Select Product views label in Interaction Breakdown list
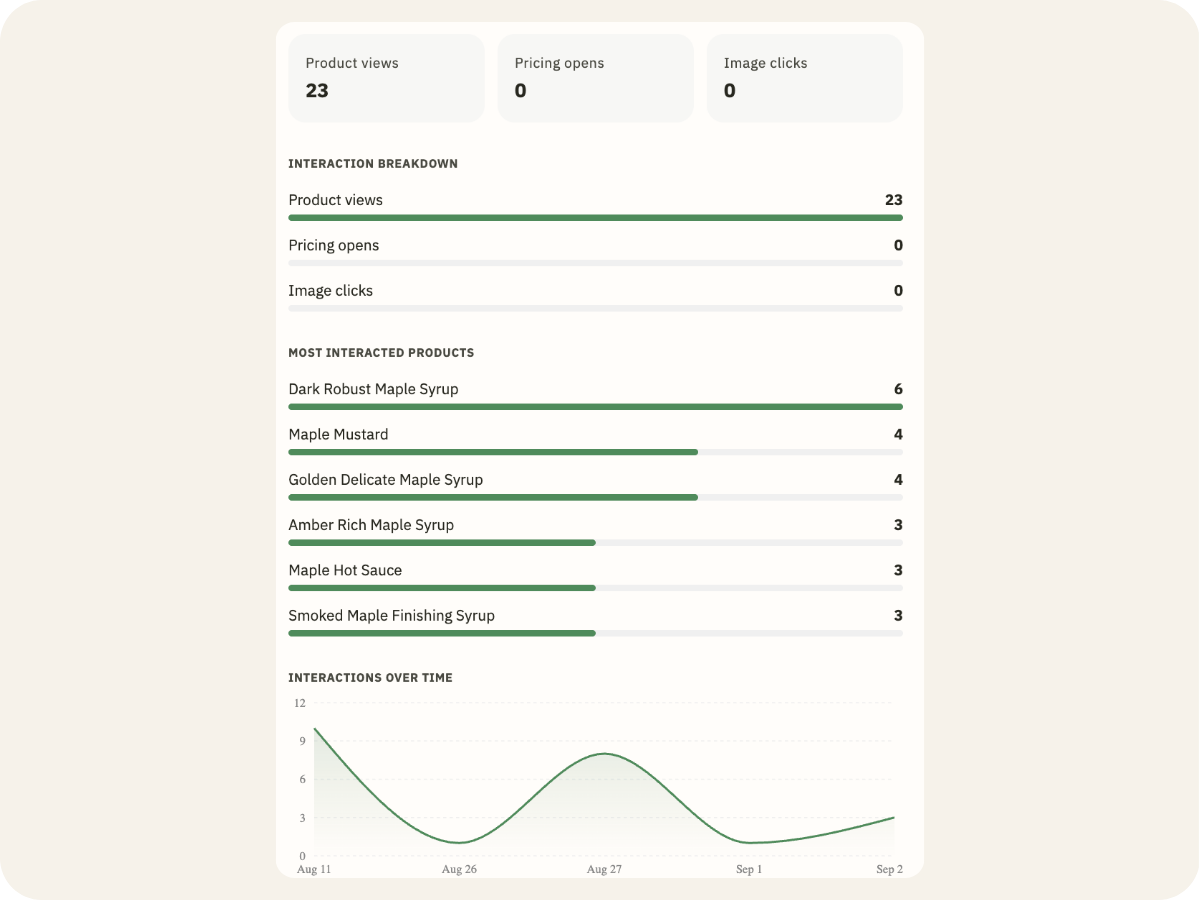 336,200
